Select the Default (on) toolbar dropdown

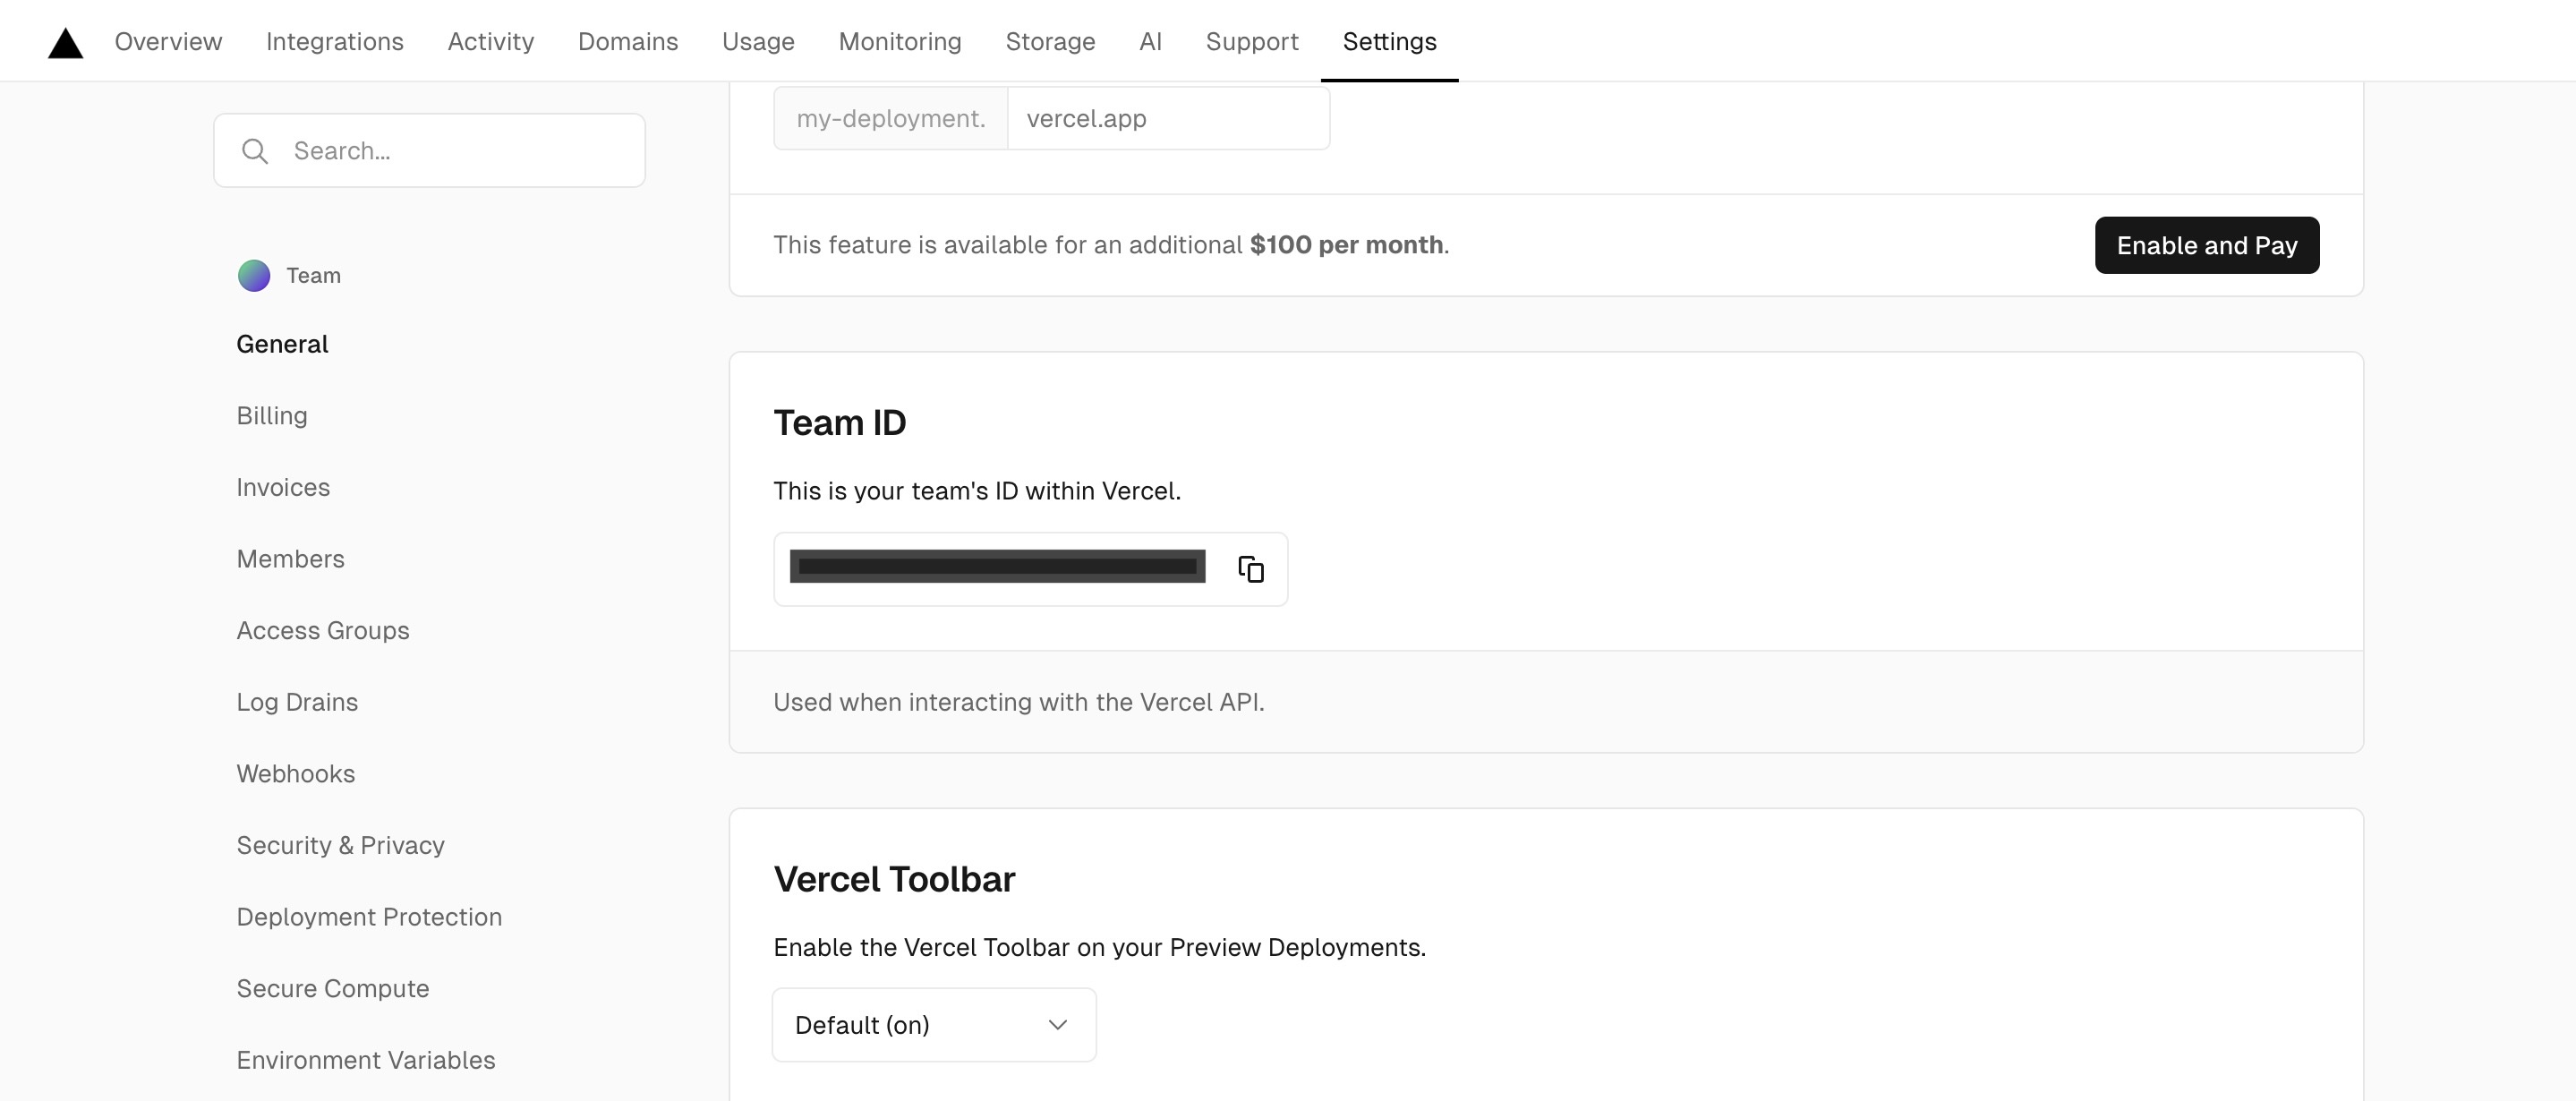932,1025
